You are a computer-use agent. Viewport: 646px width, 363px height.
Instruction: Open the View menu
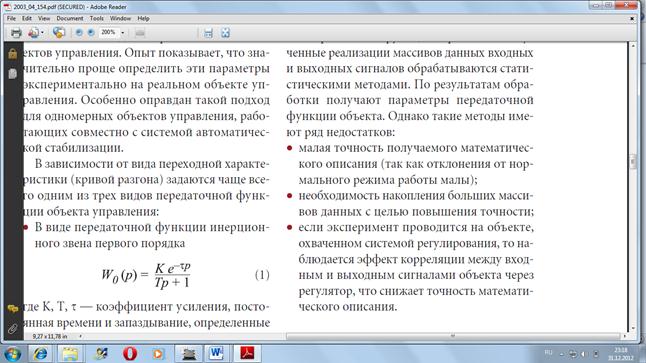(x=44, y=19)
